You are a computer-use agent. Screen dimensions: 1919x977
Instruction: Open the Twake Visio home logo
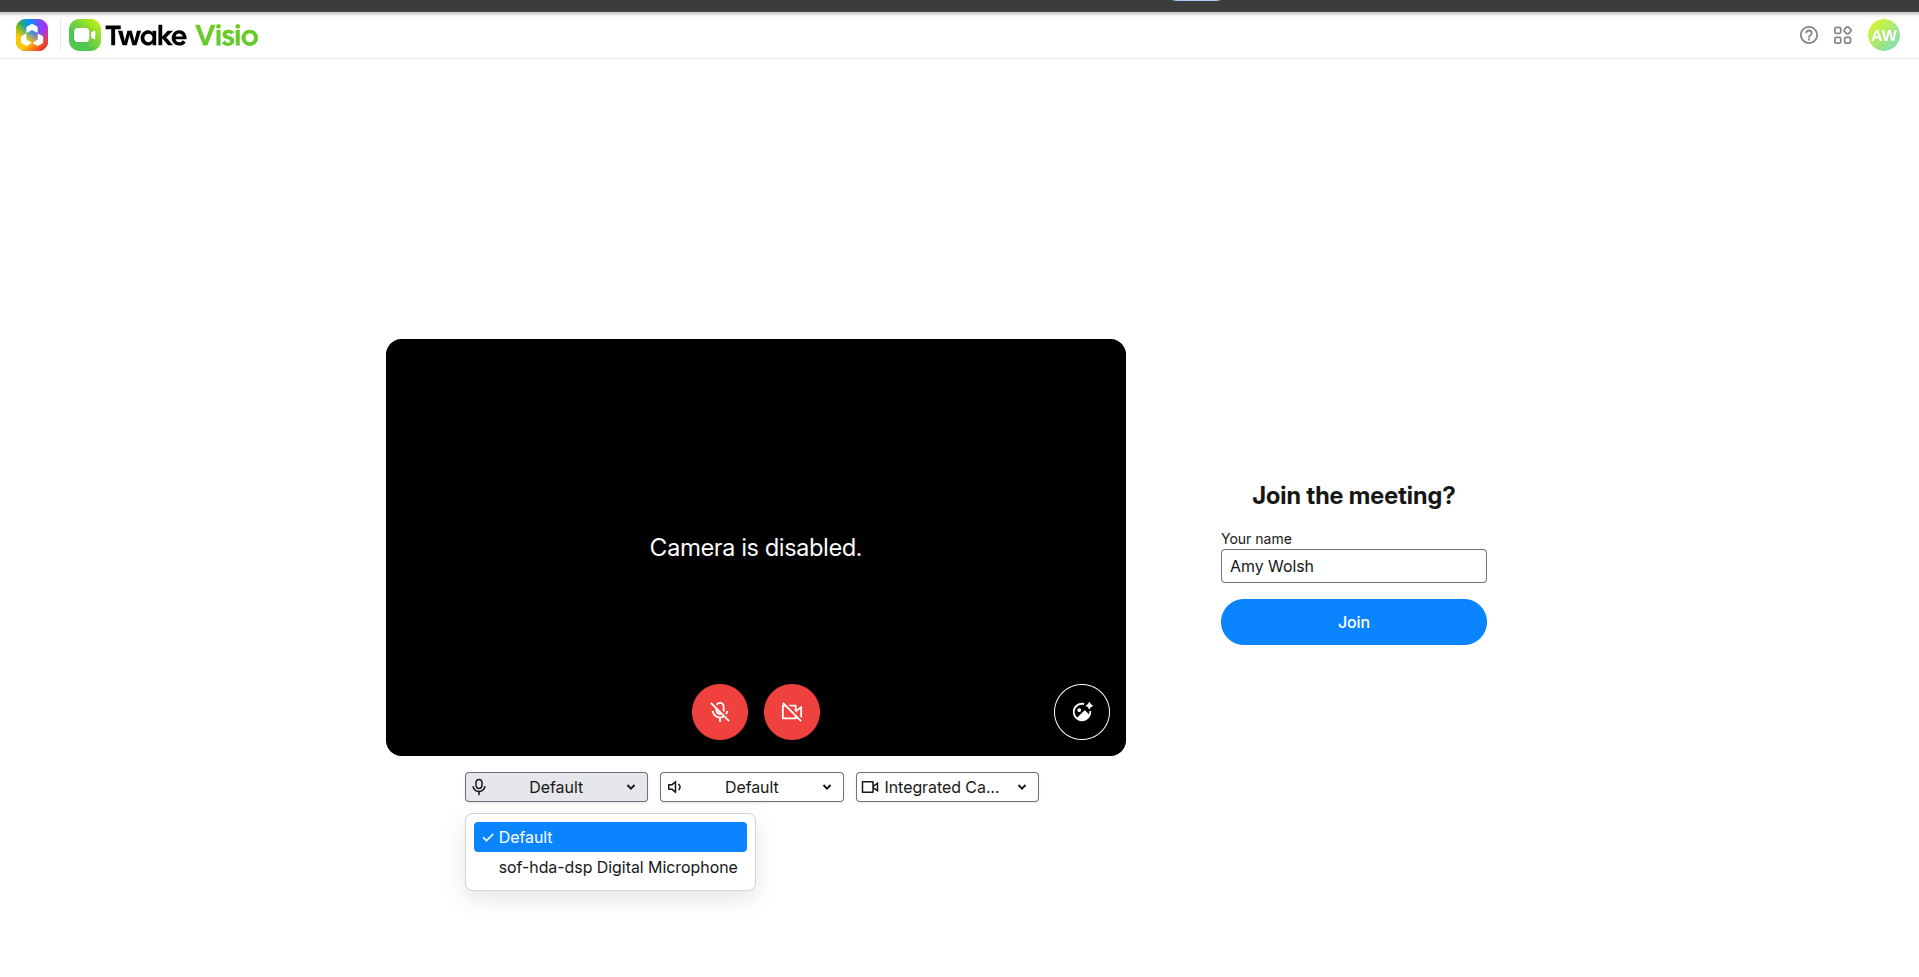[163, 35]
